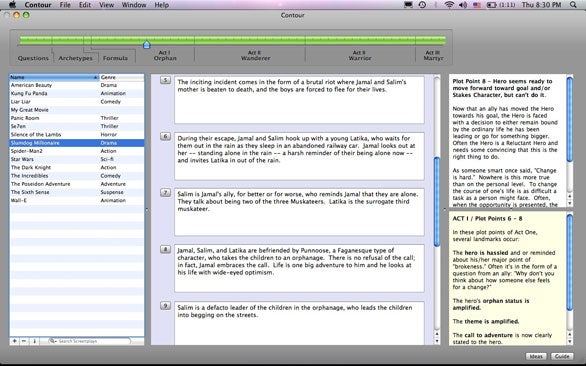Click the info button below screenplay list

[34, 341]
